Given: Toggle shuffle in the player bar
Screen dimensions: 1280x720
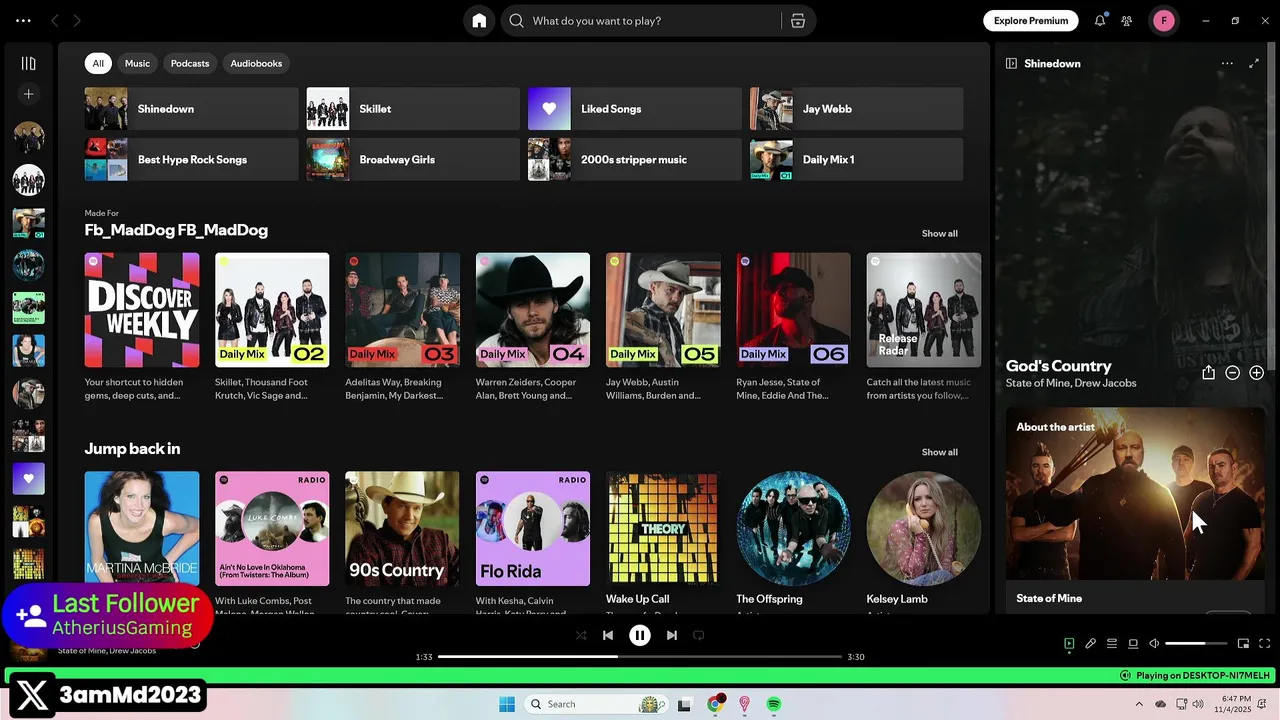Looking at the screenshot, I should coord(581,635).
